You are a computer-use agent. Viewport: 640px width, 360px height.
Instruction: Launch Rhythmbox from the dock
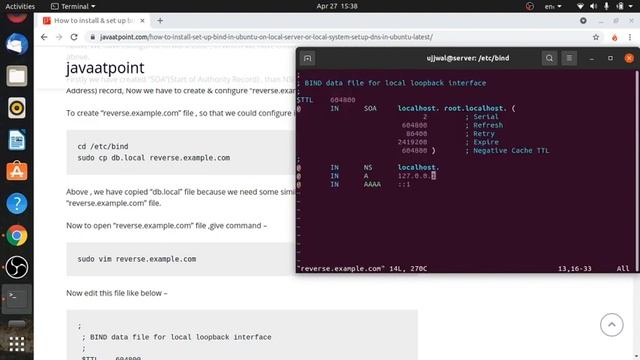[x=17, y=108]
